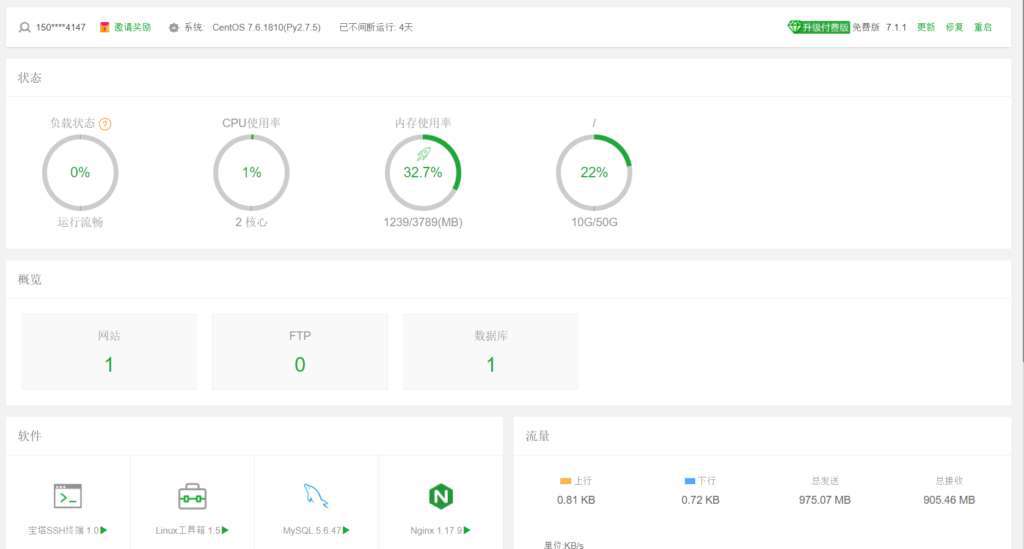Click the gear icon beside 系统

[x=174, y=27]
